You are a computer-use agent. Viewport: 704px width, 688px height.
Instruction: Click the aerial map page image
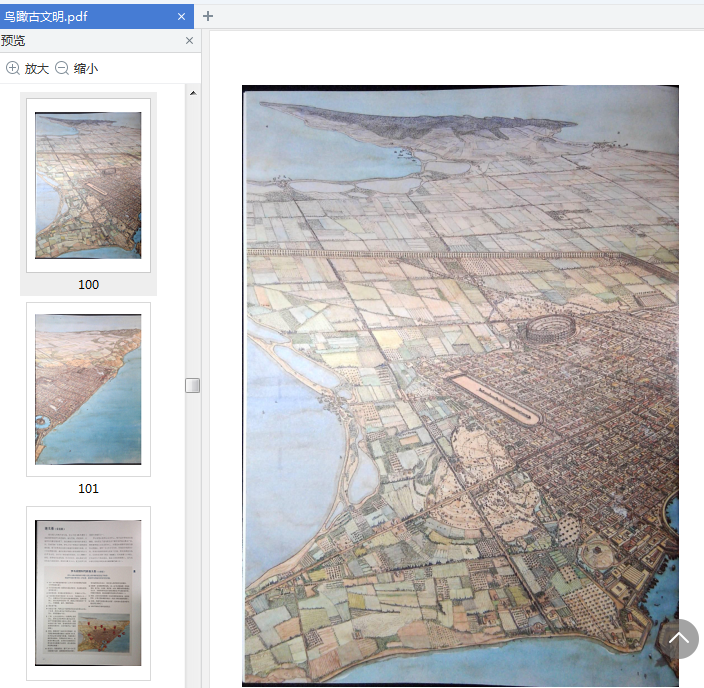click(x=461, y=385)
